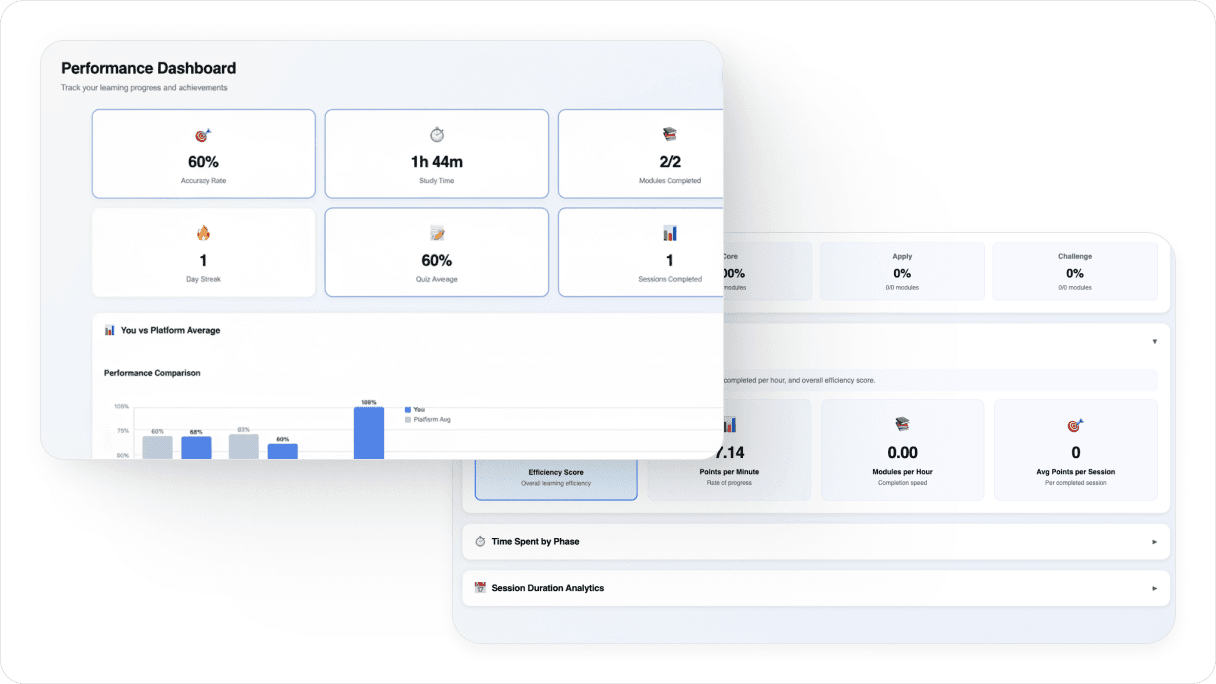Click the 83% gray bar in the chart

tap(244, 446)
